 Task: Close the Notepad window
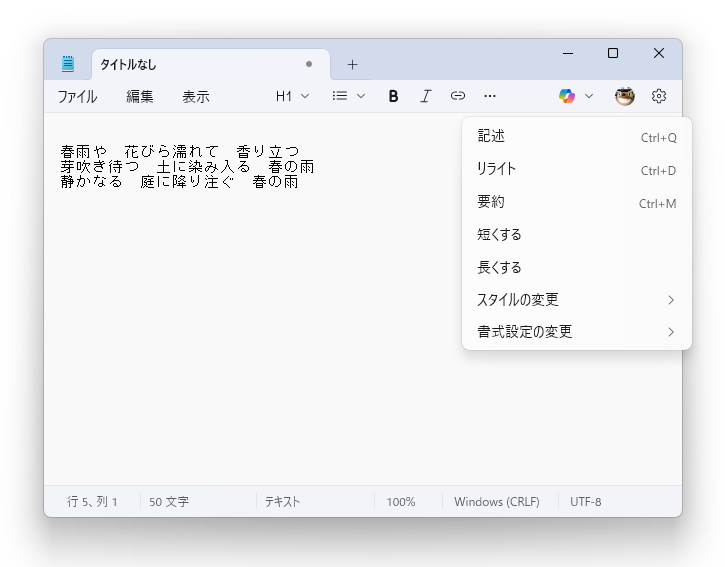658,54
